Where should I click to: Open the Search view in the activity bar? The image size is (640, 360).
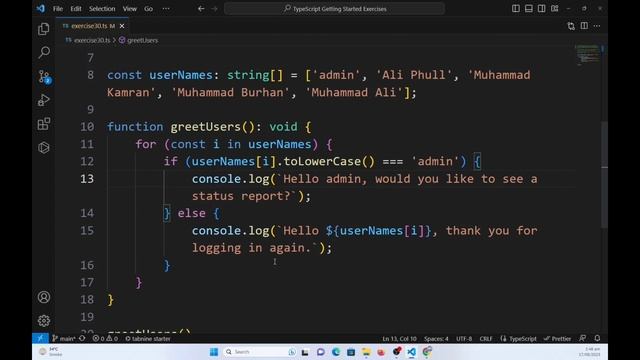coord(44,52)
